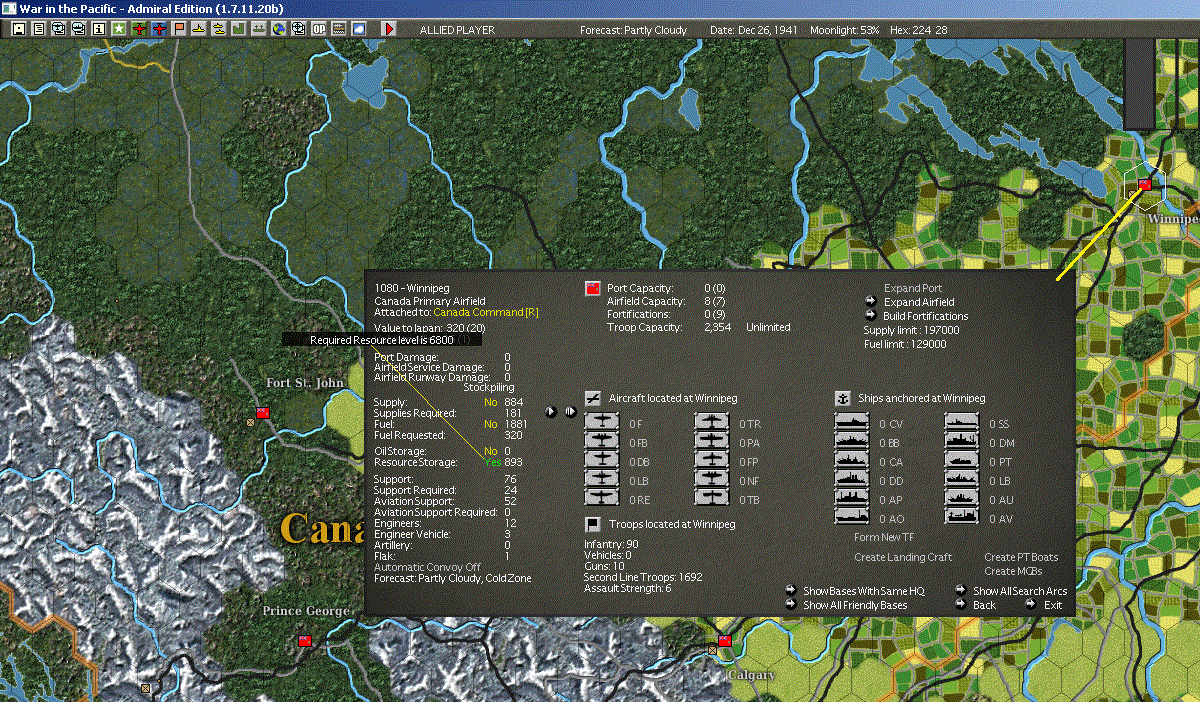Image resolution: width=1200 pixels, height=702 pixels.
Task: Click the globe toolbar icon
Action: click(x=278, y=29)
